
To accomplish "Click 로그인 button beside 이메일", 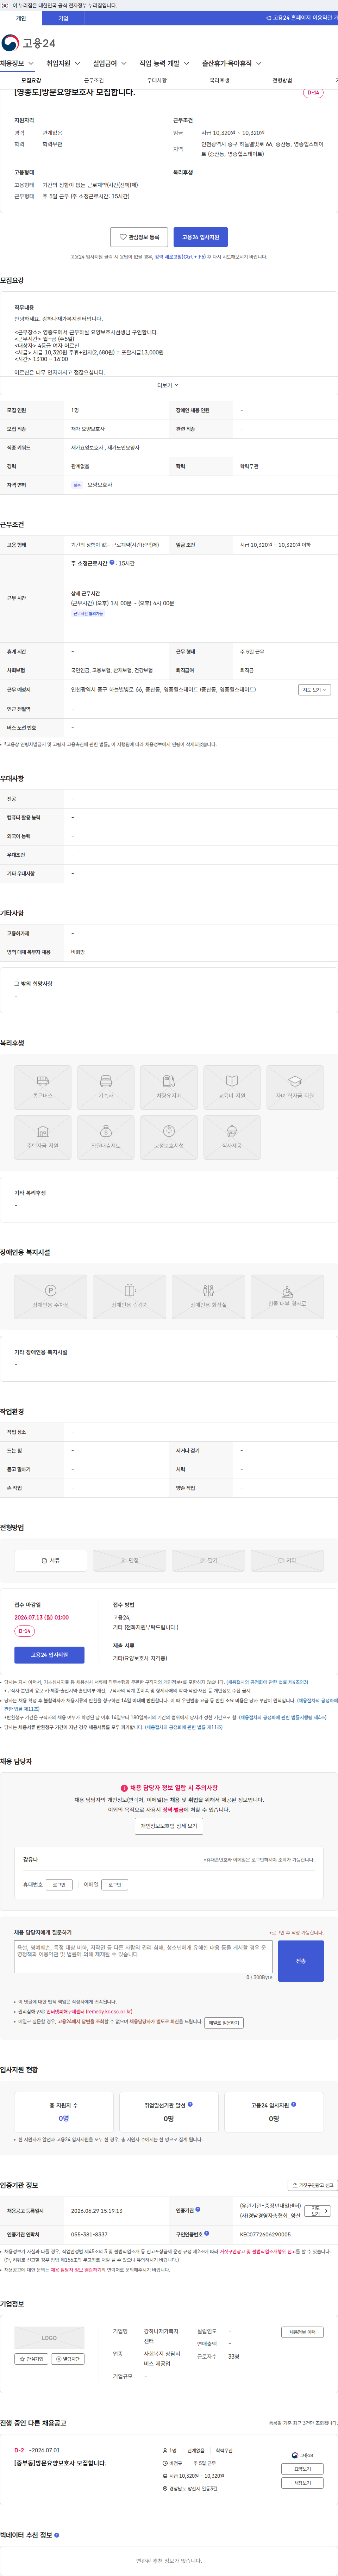I will [x=116, y=1885].
